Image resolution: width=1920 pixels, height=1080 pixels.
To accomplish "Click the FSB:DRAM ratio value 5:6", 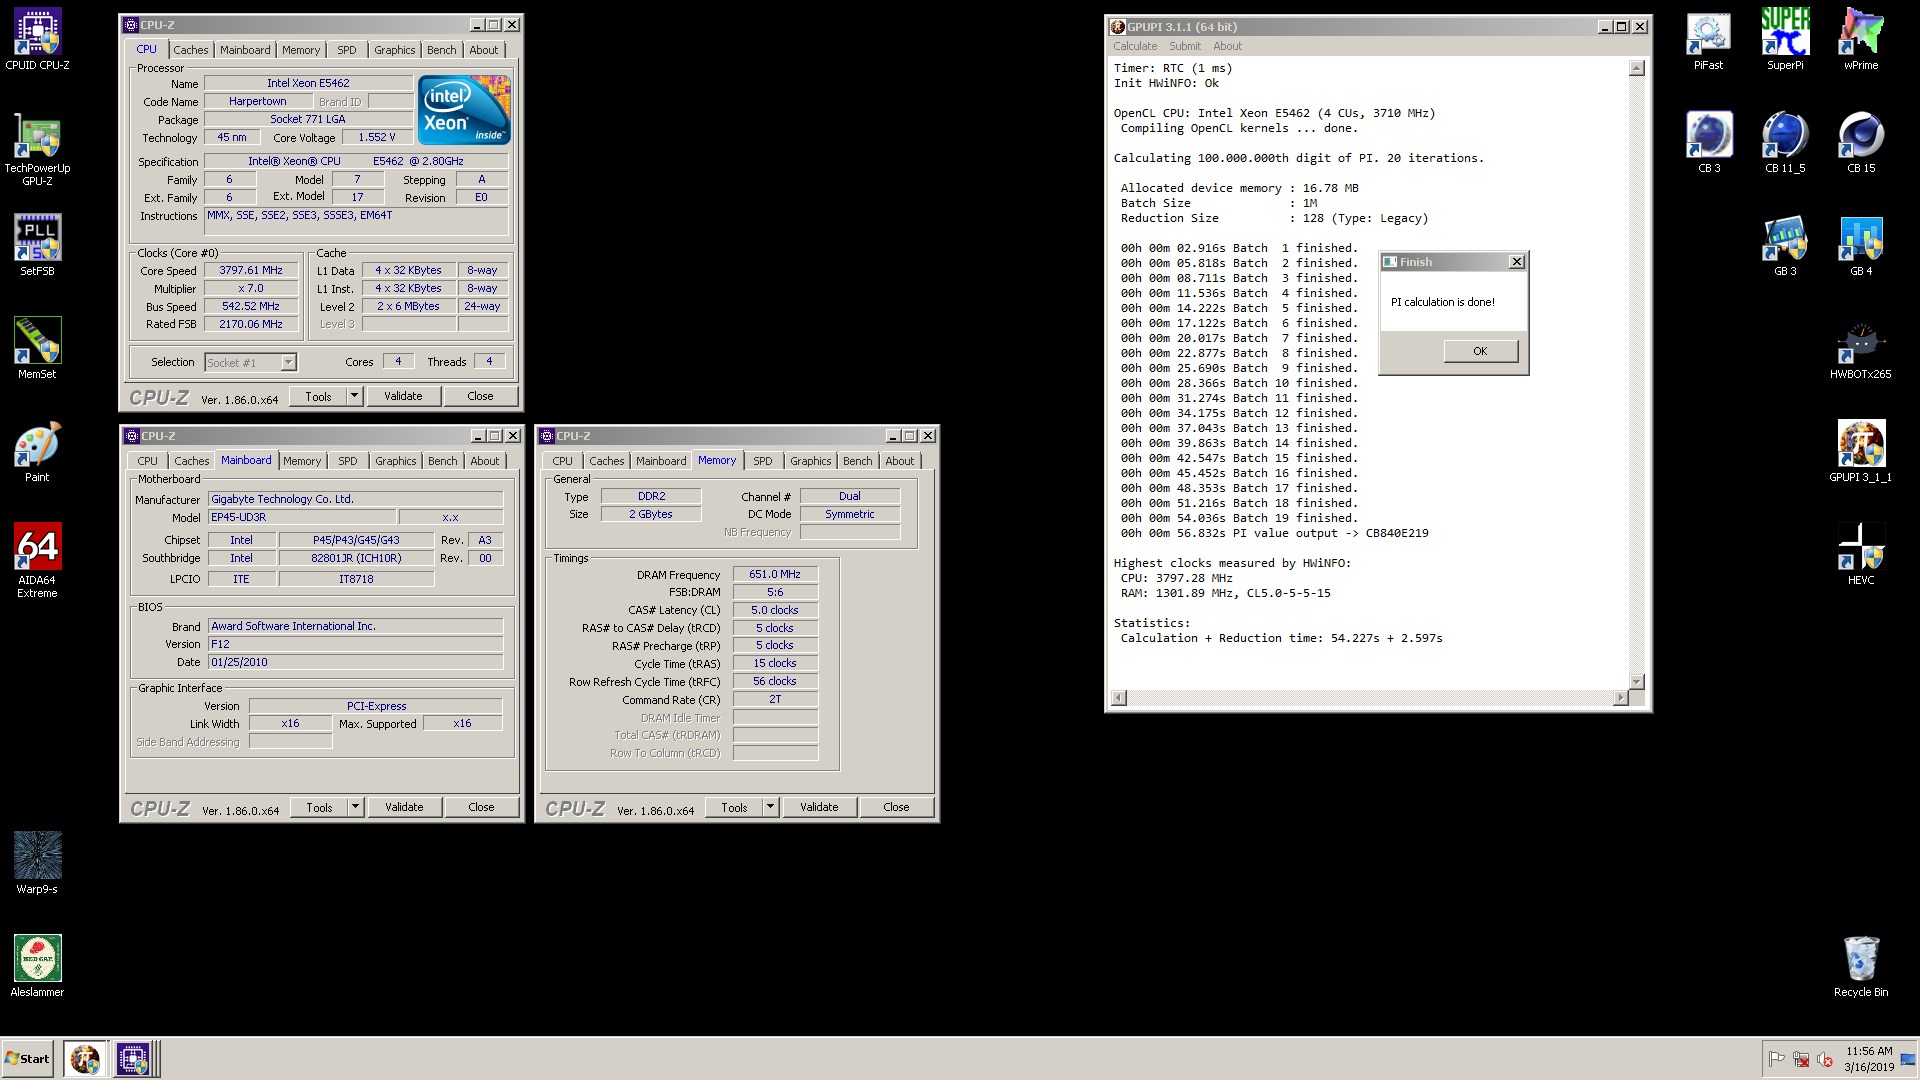I will [775, 592].
